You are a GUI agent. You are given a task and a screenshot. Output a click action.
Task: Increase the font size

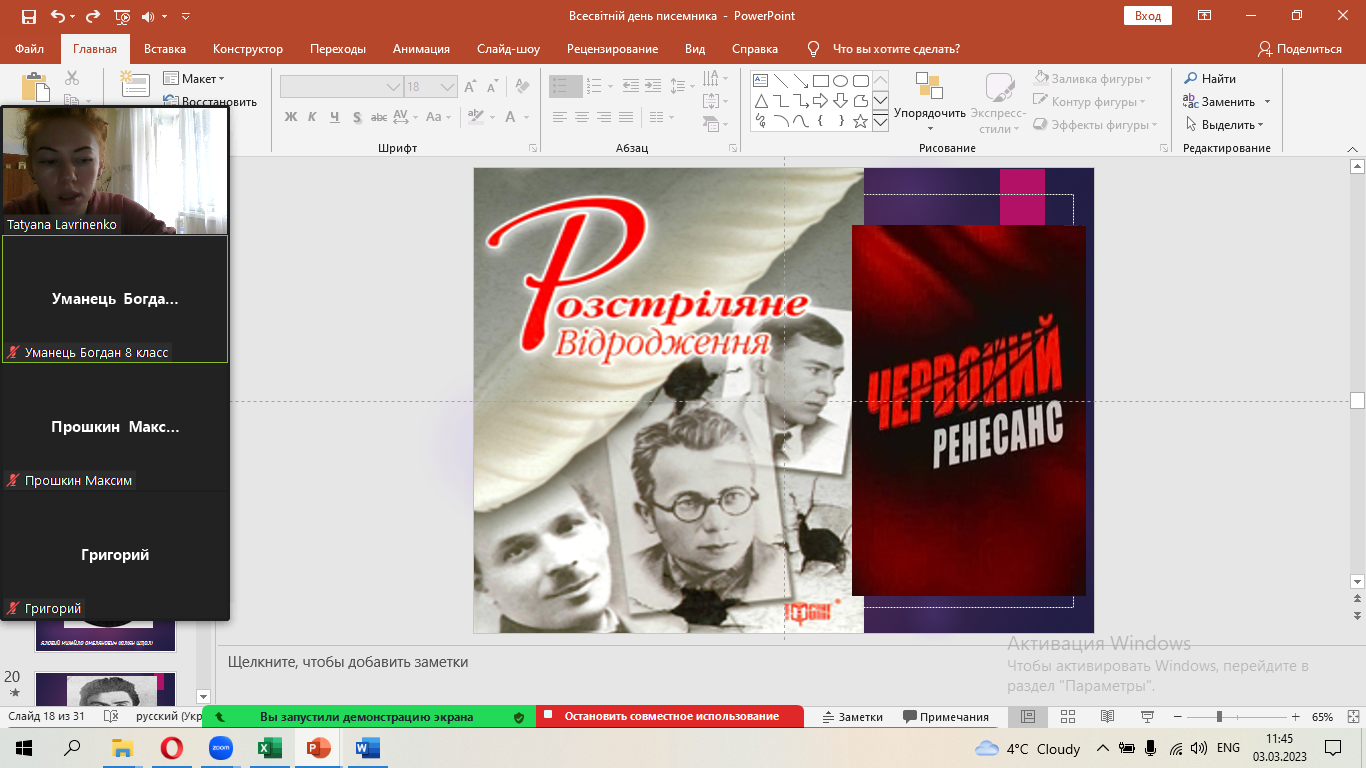[472, 87]
